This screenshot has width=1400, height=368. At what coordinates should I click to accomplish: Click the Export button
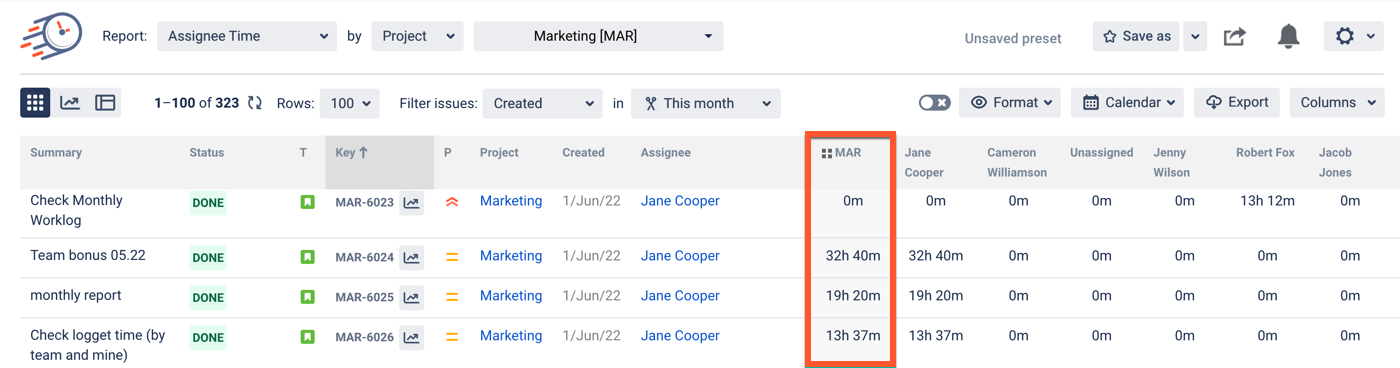1237,102
